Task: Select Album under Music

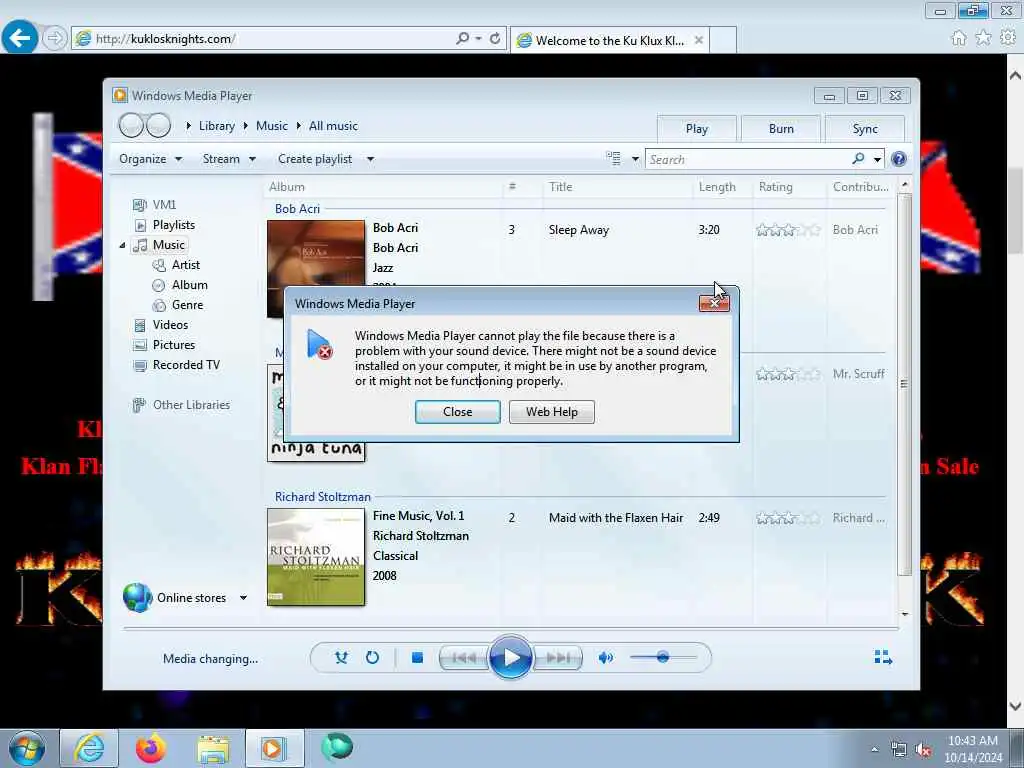Action: [x=180, y=285]
